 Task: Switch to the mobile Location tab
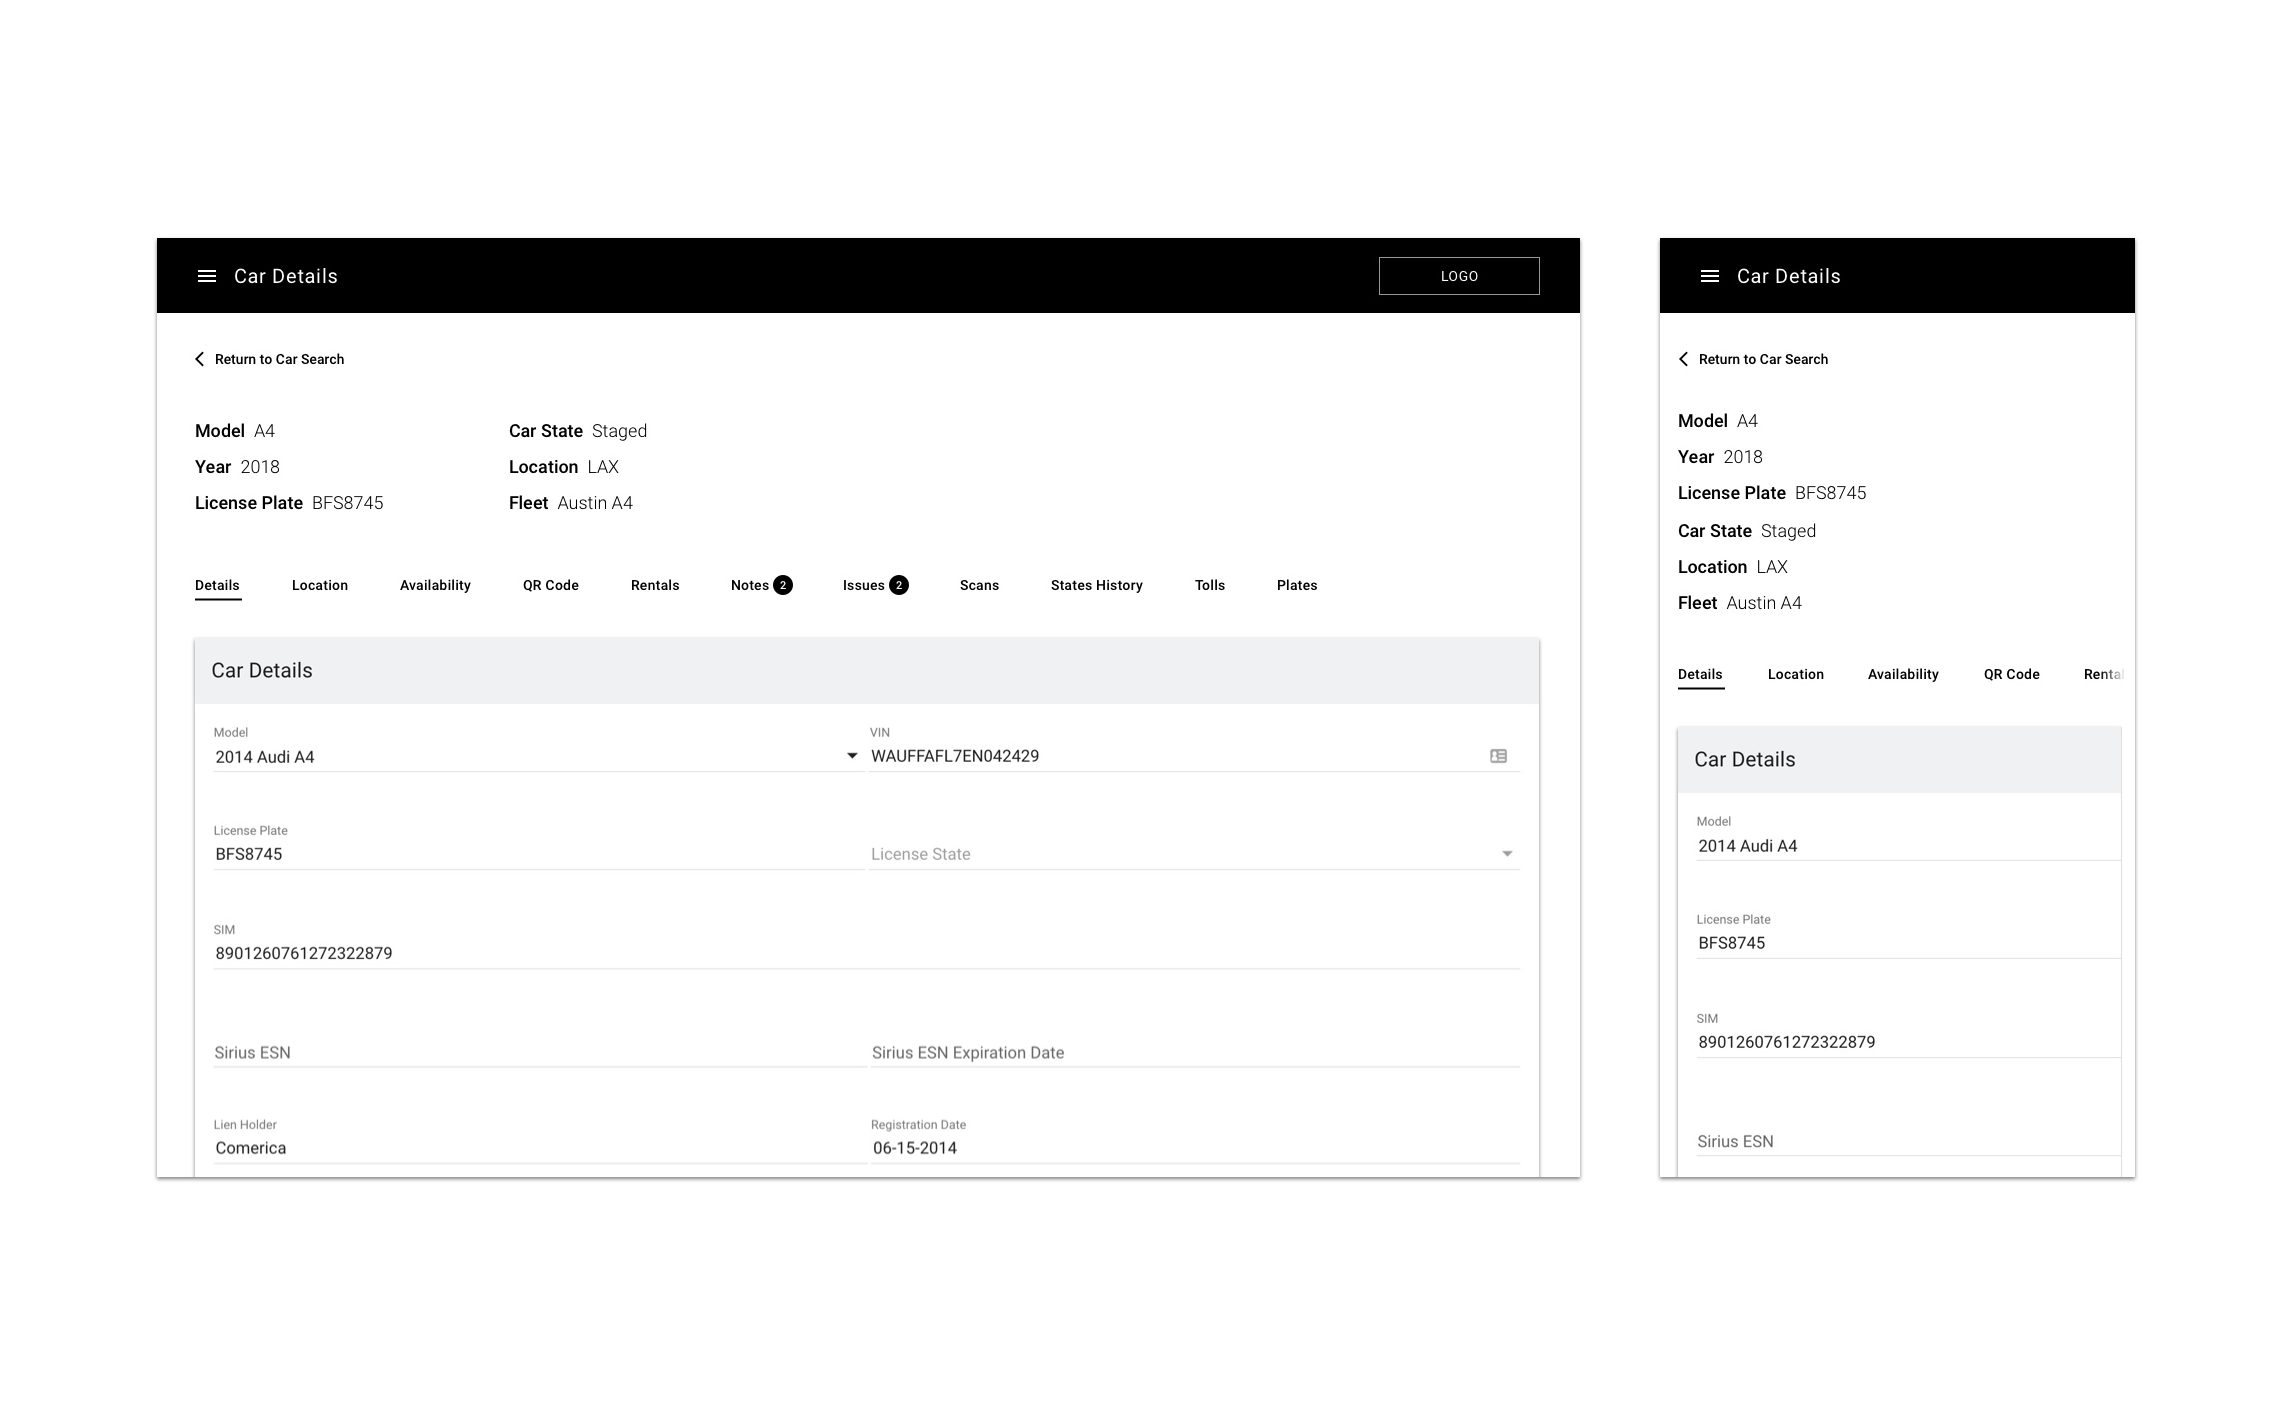point(1795,674)
